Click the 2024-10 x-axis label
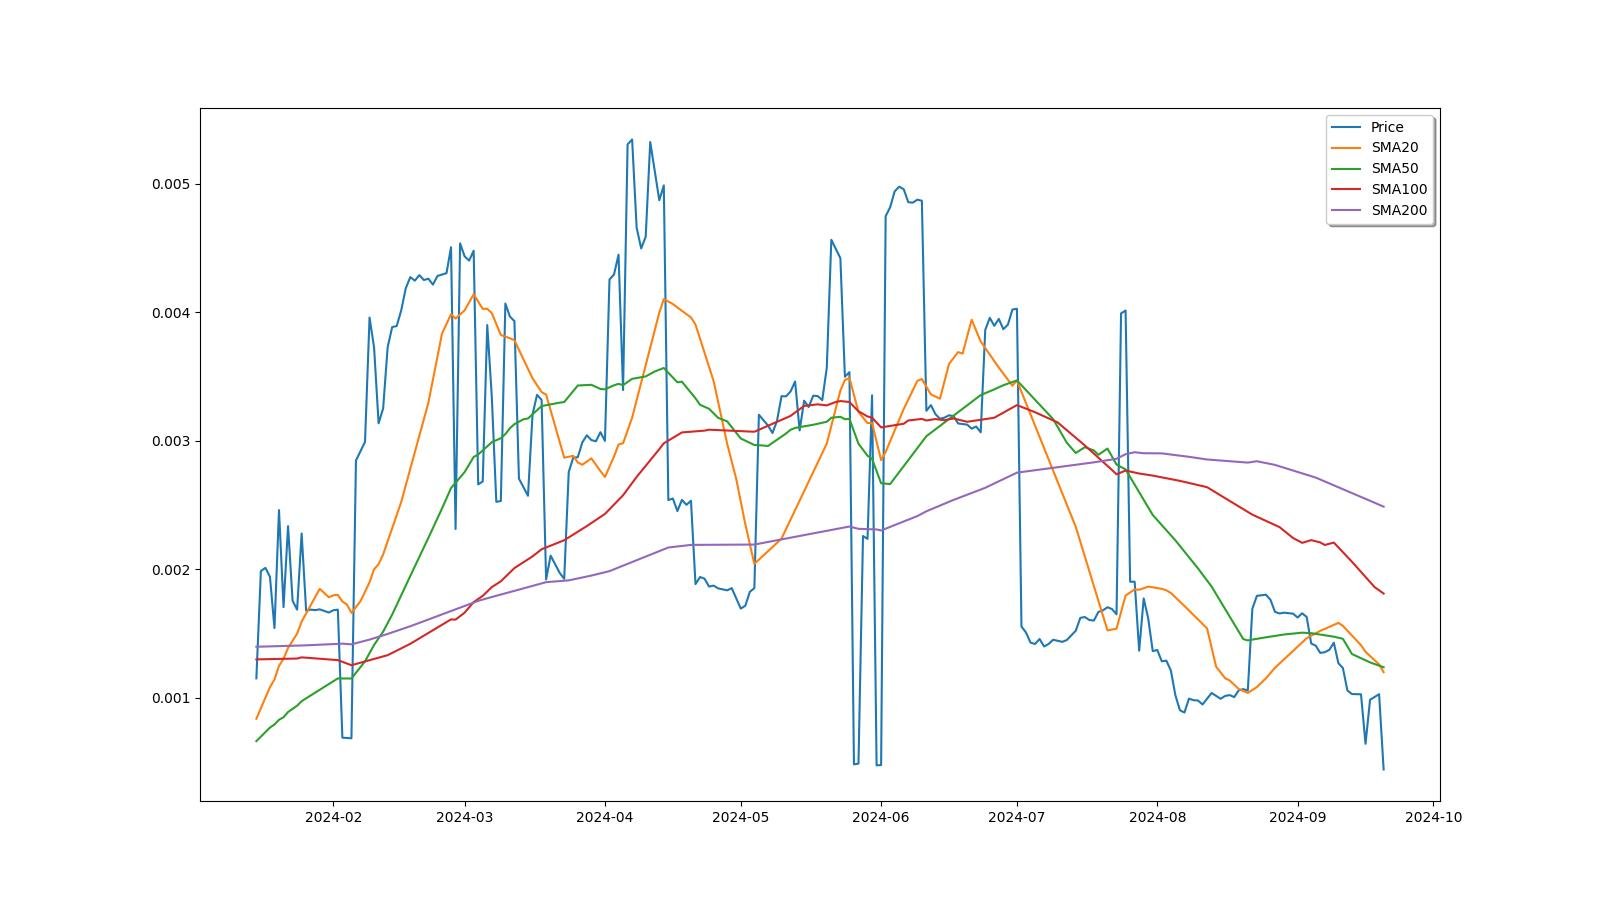 pos(1433,817)
